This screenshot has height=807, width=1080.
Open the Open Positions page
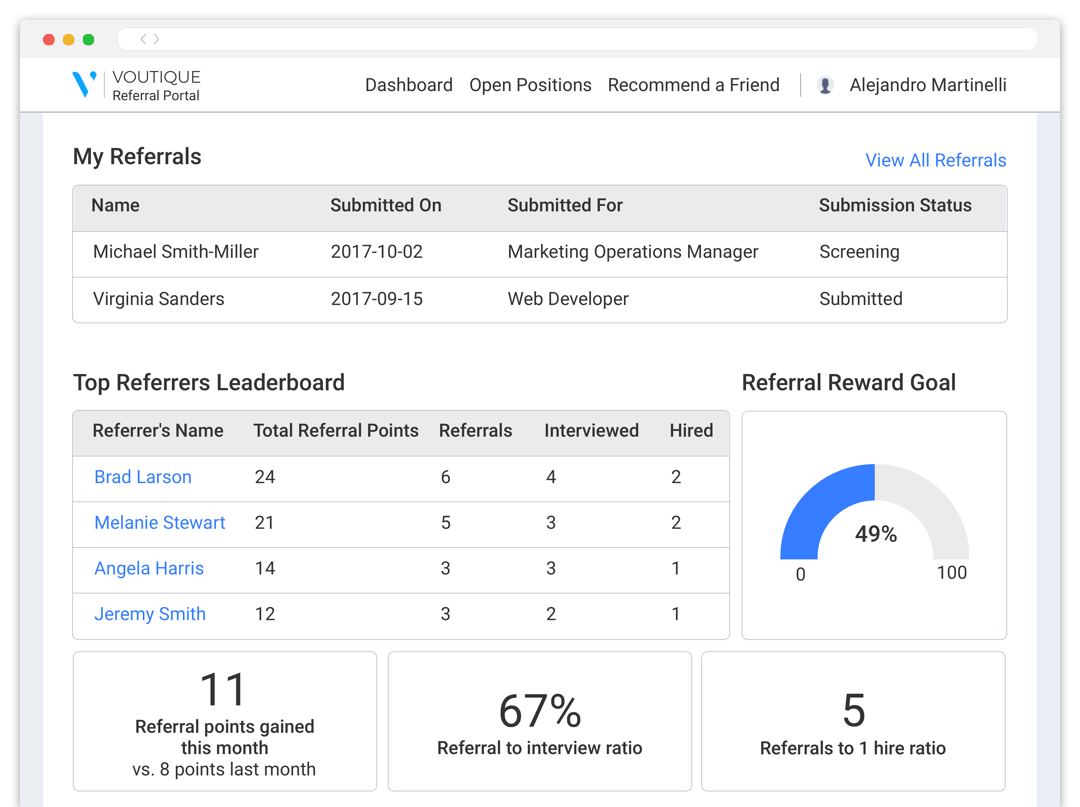pos(530,85)
